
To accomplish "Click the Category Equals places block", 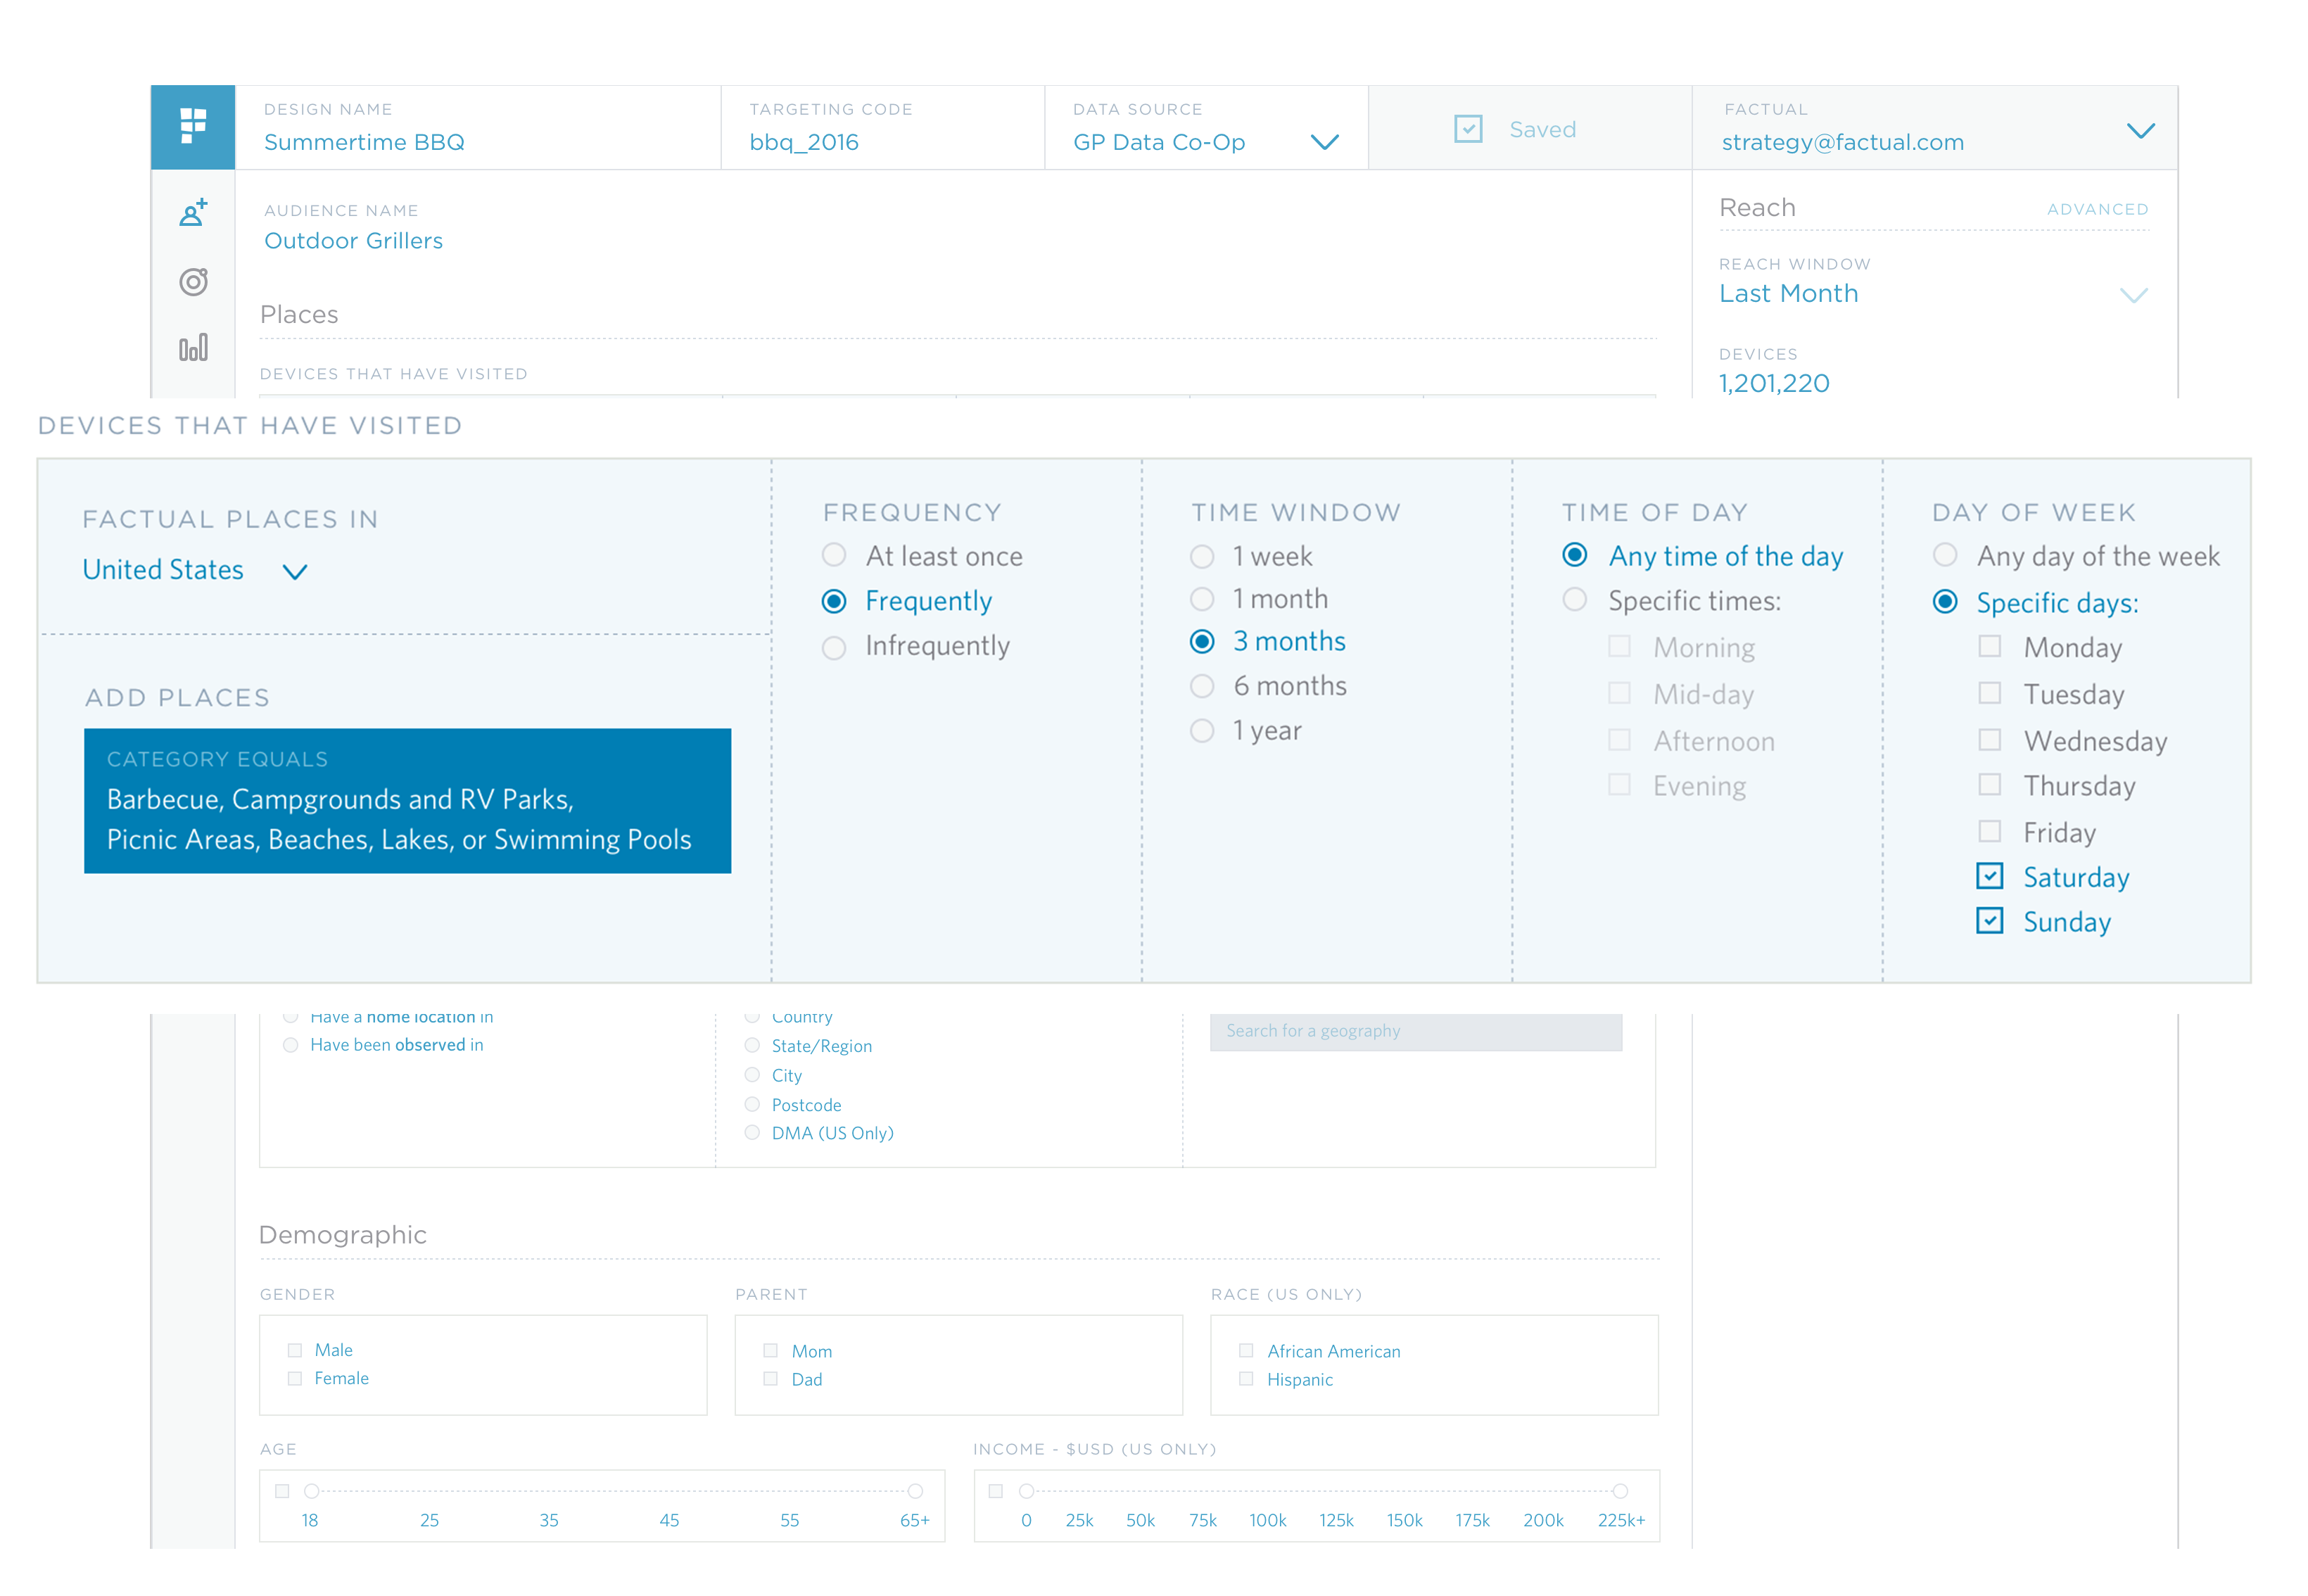I will click(407, 801).
